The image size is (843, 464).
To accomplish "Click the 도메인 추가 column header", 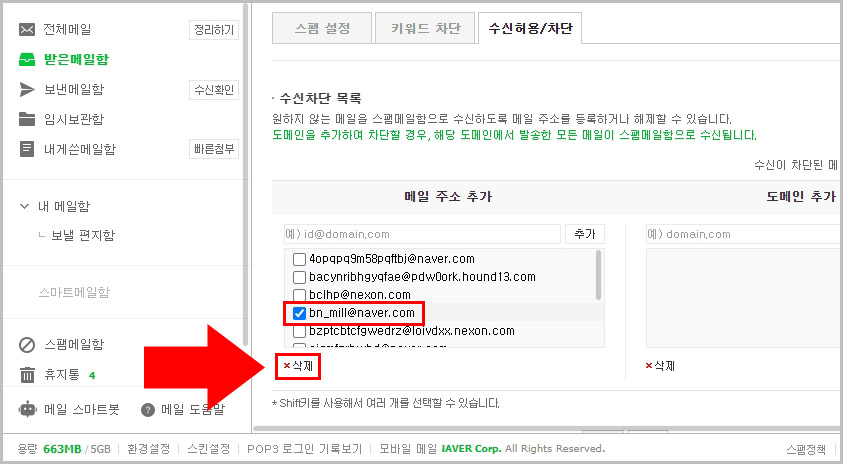I will click(x=801, y=197).
